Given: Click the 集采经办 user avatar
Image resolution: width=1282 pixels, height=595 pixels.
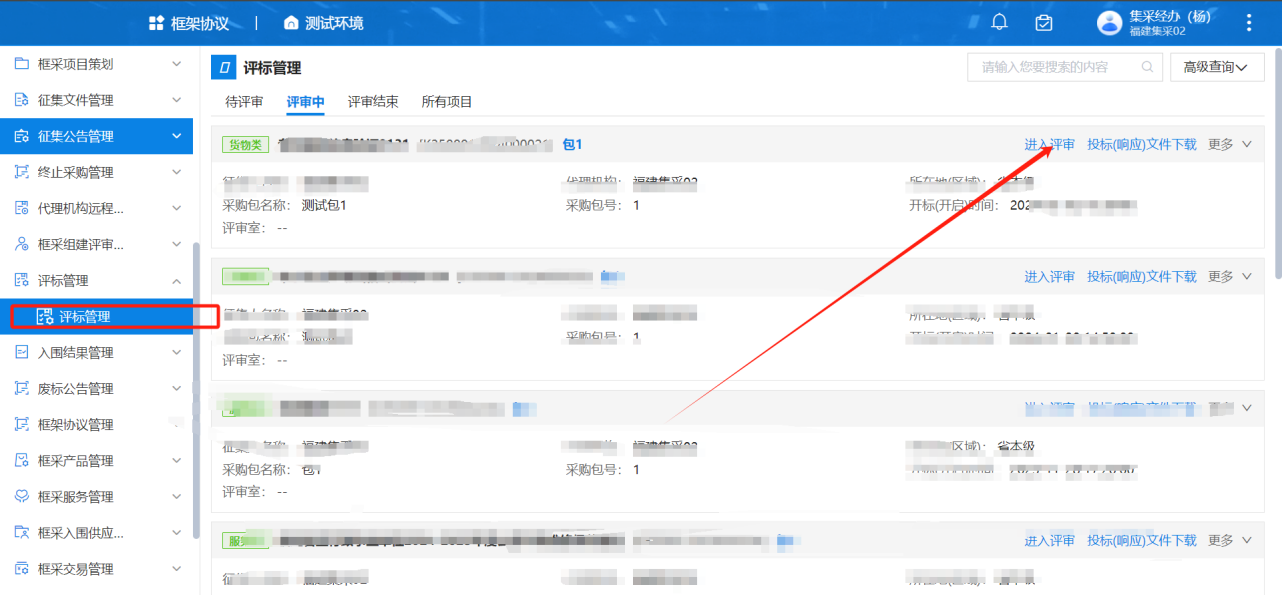Looking at the screenshot, I should [x=1110, y=22].
